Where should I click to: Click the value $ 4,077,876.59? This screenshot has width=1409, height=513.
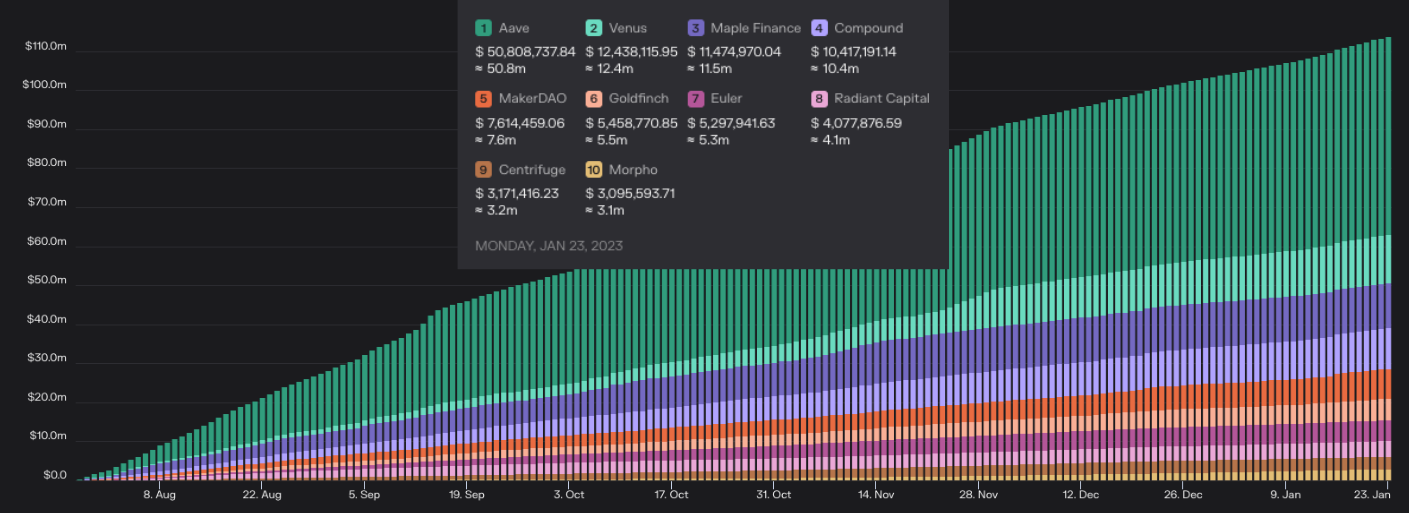(x=856, y=123)
